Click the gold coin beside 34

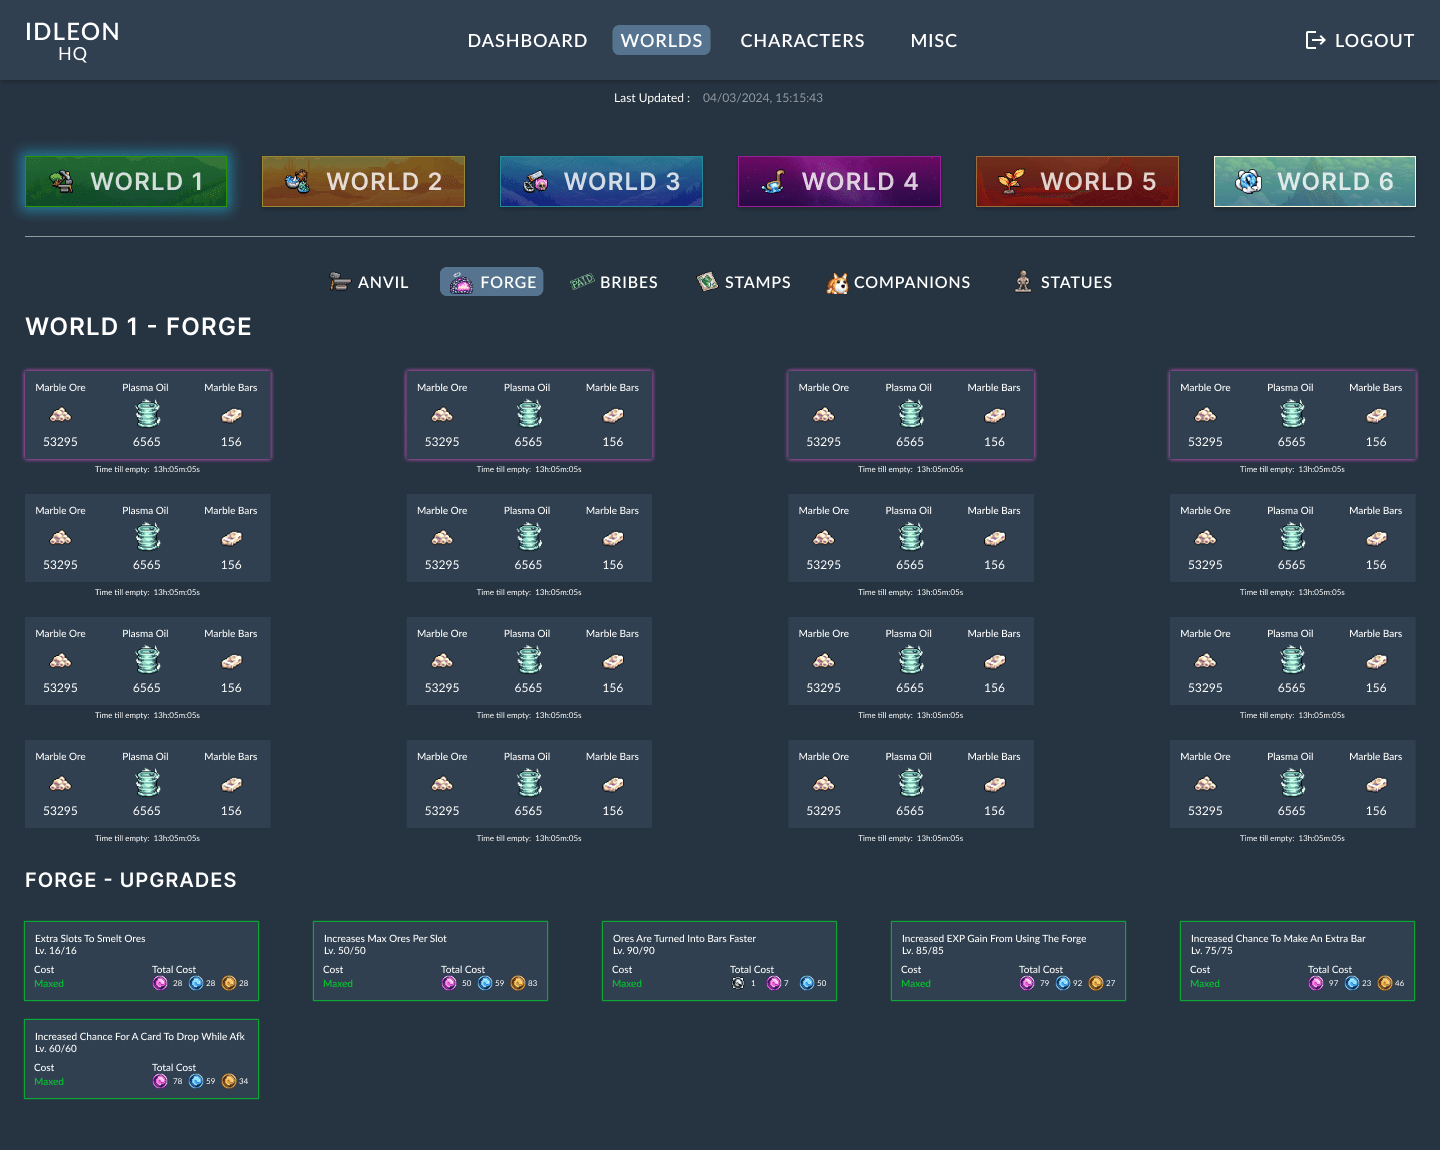(x=229, y=1081)
